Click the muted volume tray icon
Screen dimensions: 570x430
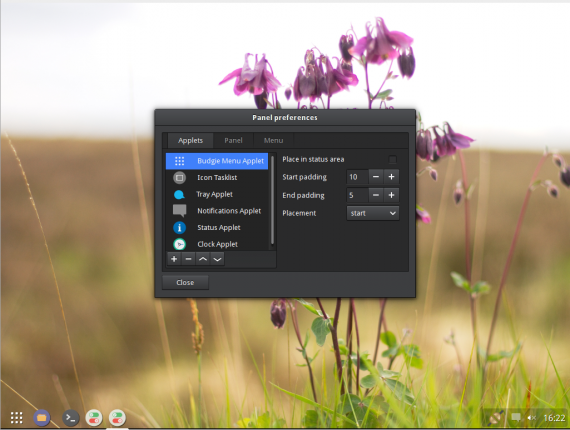(531, 418)
